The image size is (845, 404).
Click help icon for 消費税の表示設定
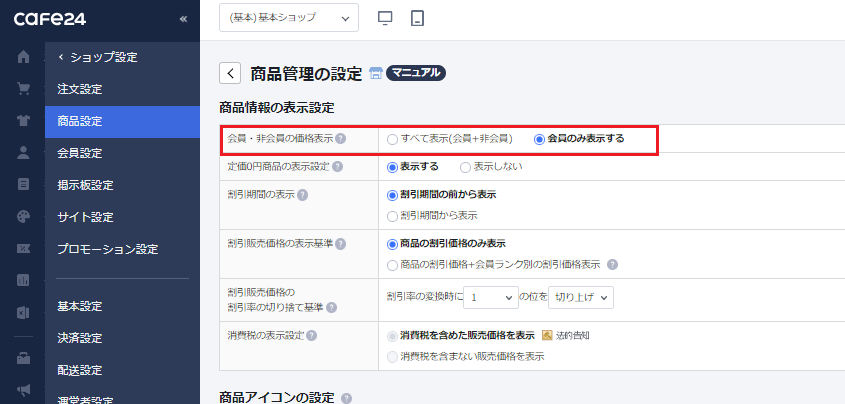tap(311, 336)
